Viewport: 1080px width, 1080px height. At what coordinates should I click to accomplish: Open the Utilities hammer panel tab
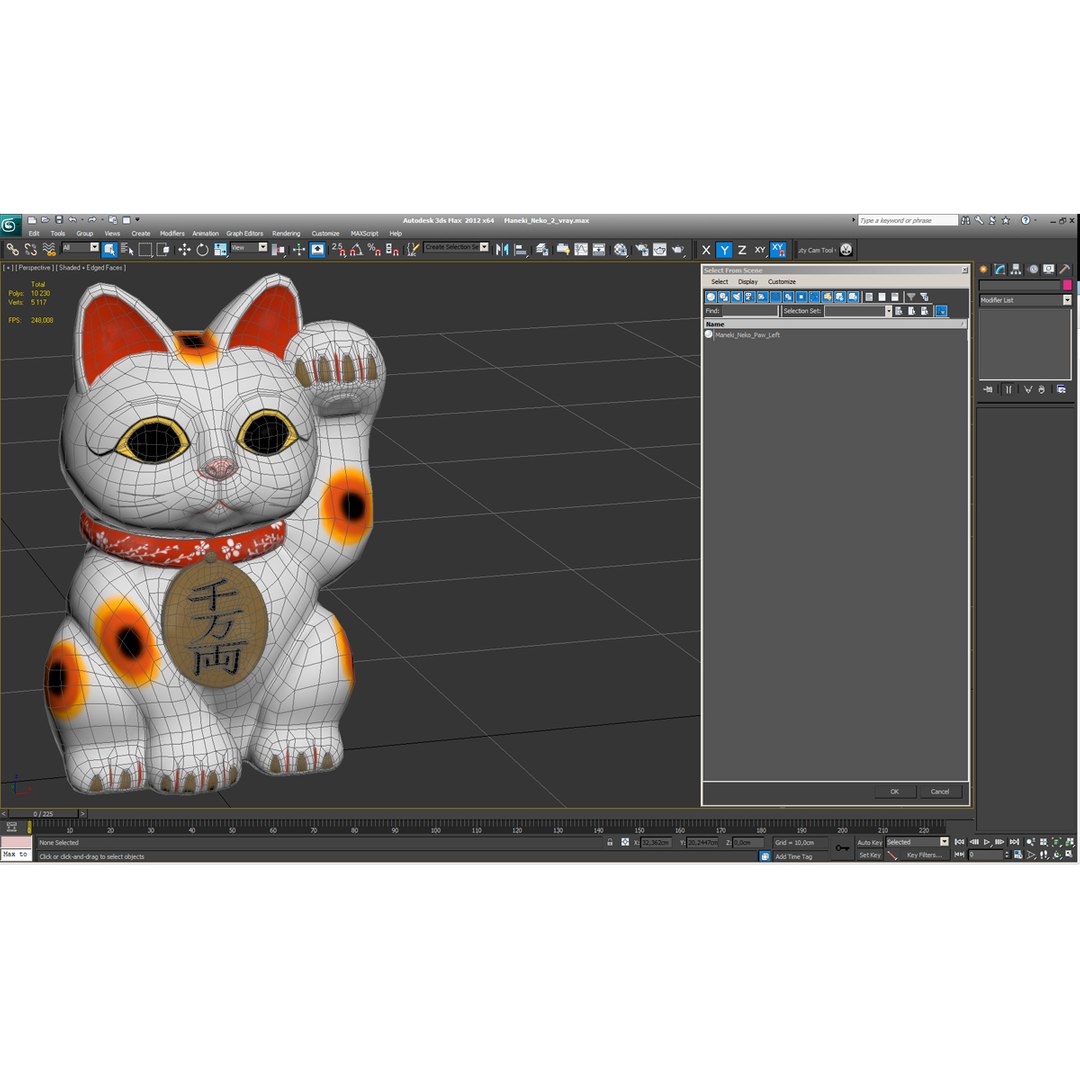(x=1064, y=269)
